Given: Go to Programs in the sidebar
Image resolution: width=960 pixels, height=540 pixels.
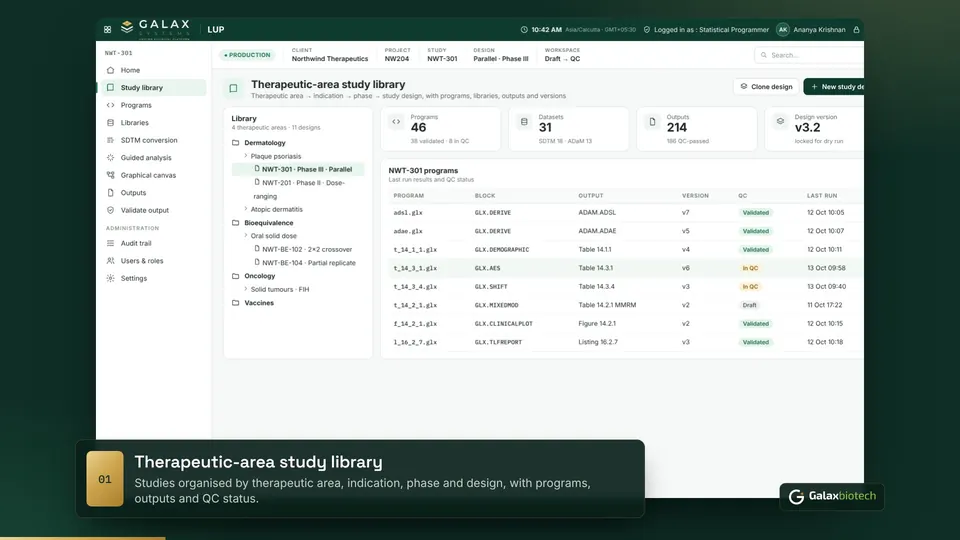Looking at the screenshot, I should pyautogui.click(x=153, y=105).
